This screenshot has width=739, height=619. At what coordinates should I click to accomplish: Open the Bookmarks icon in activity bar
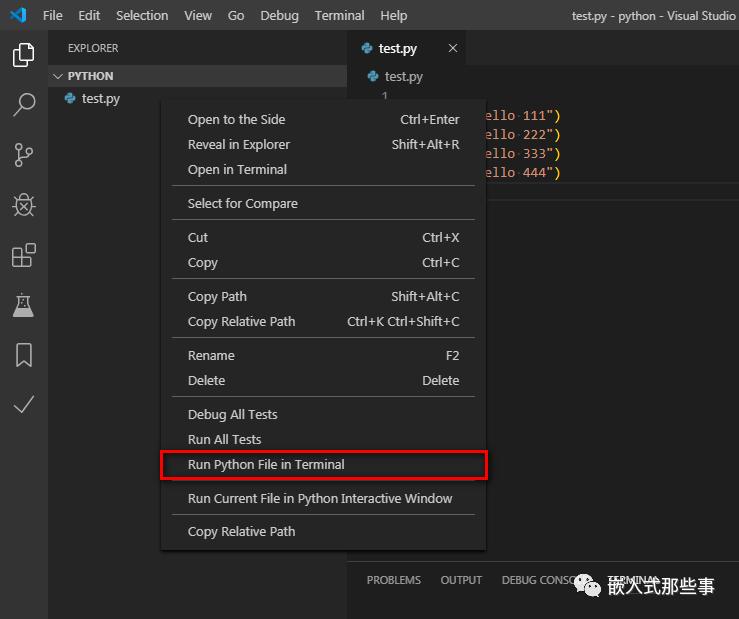[24, 355]
